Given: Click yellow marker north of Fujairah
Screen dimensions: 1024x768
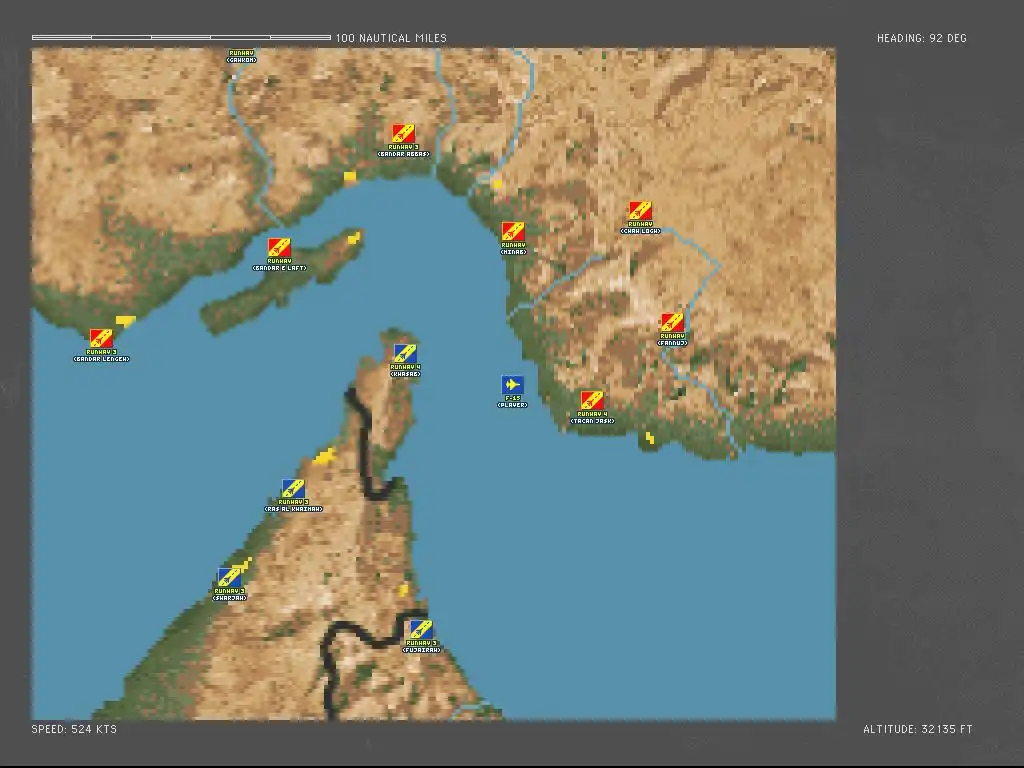Looking at the screenshot, I should tap(404, 590).
